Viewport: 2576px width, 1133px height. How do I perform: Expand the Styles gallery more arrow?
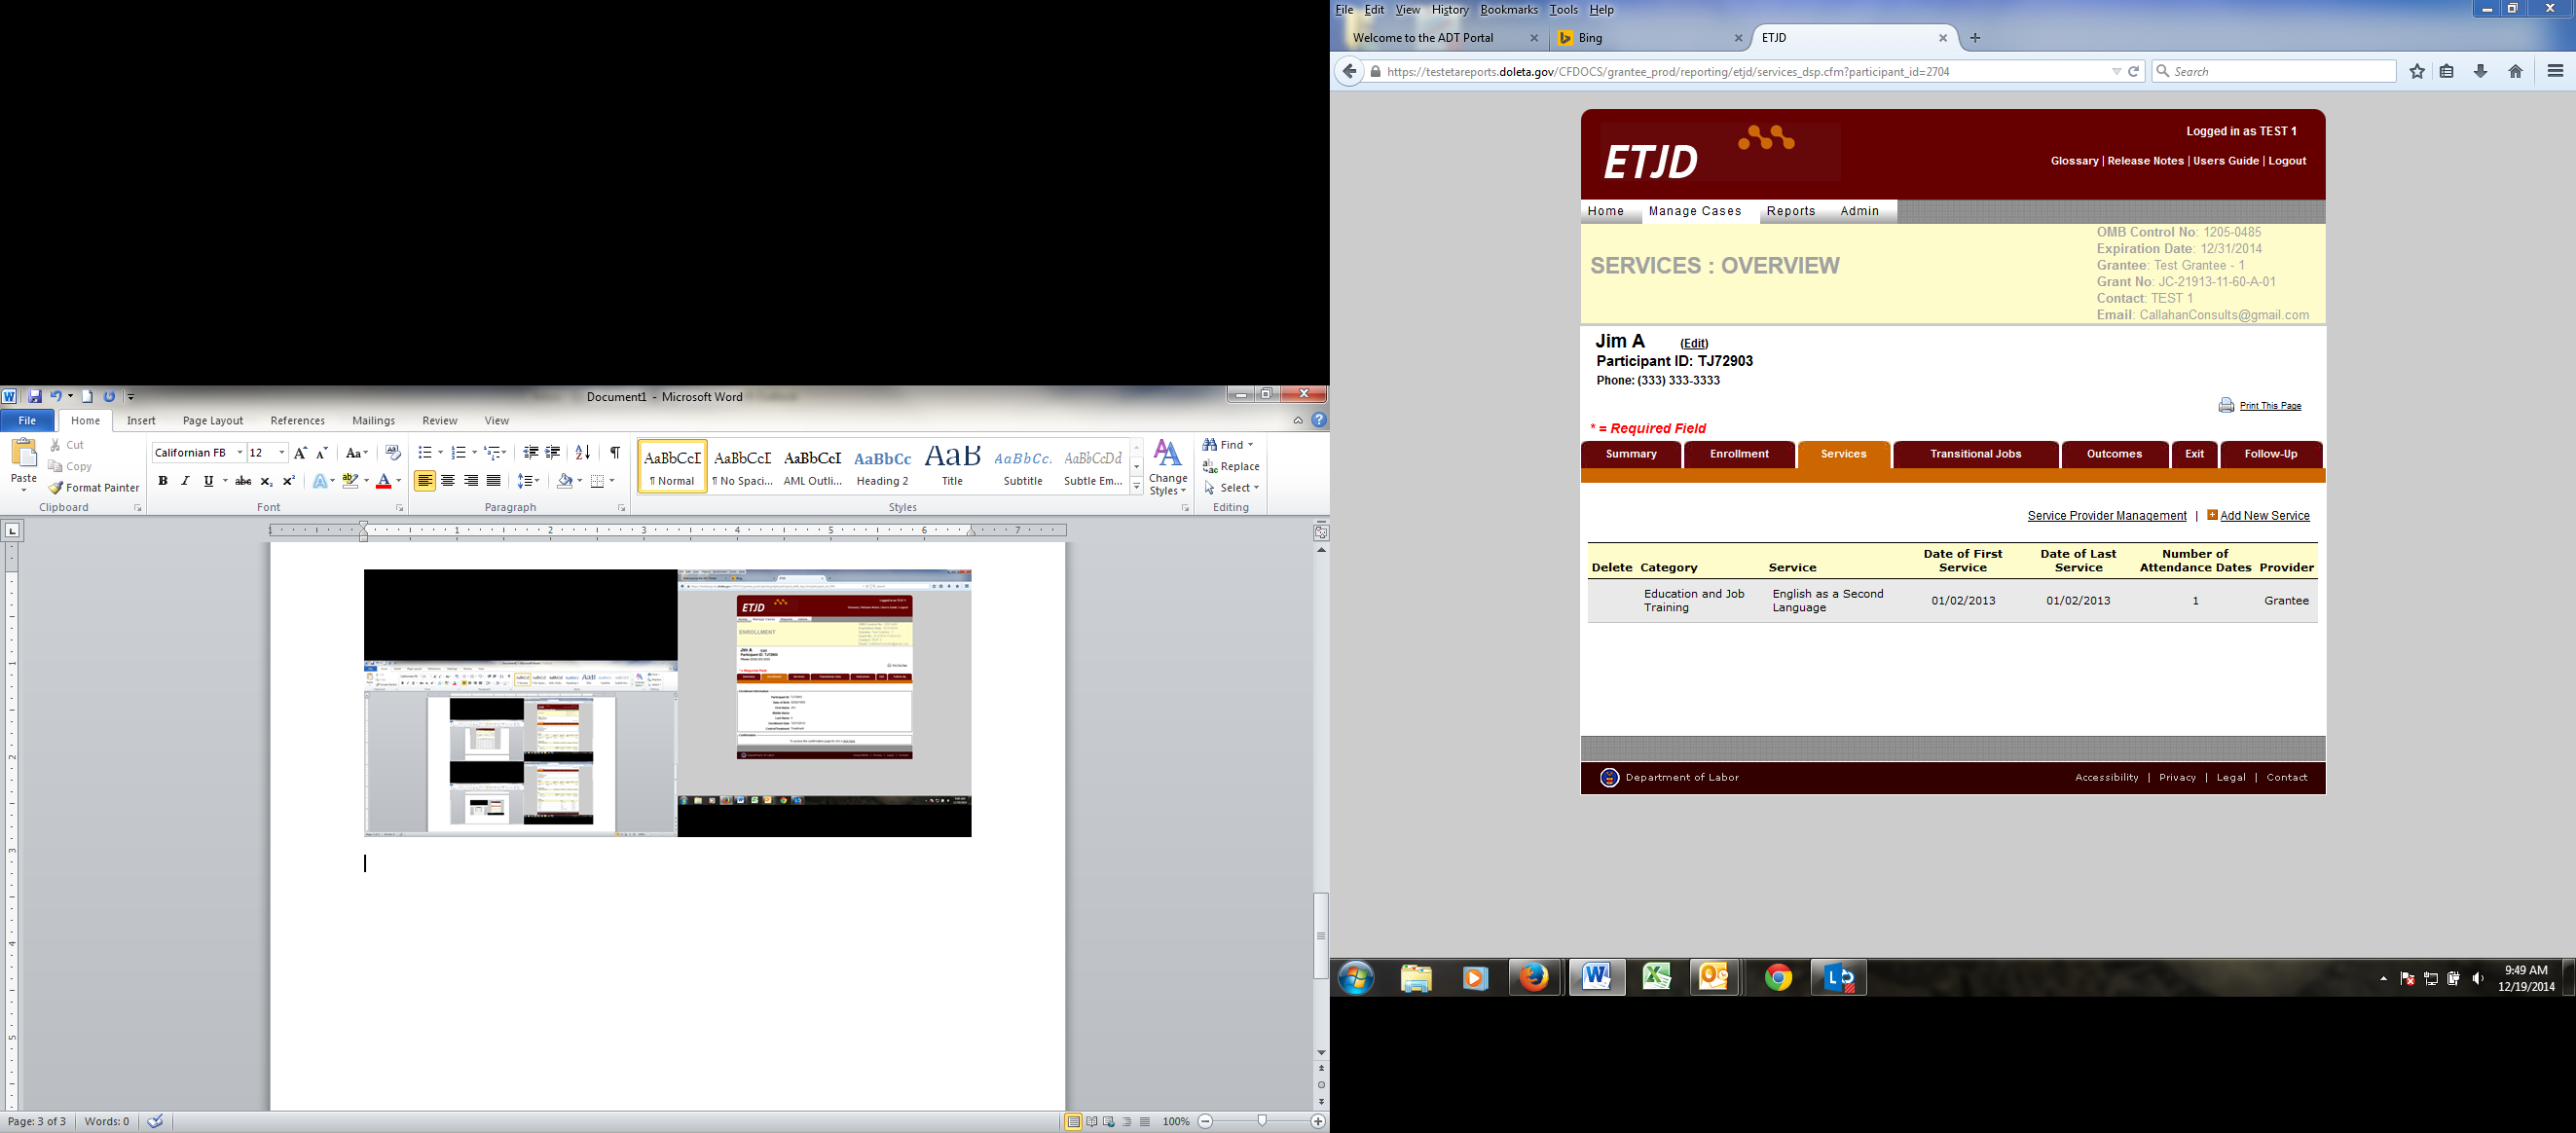[1137, 487]
